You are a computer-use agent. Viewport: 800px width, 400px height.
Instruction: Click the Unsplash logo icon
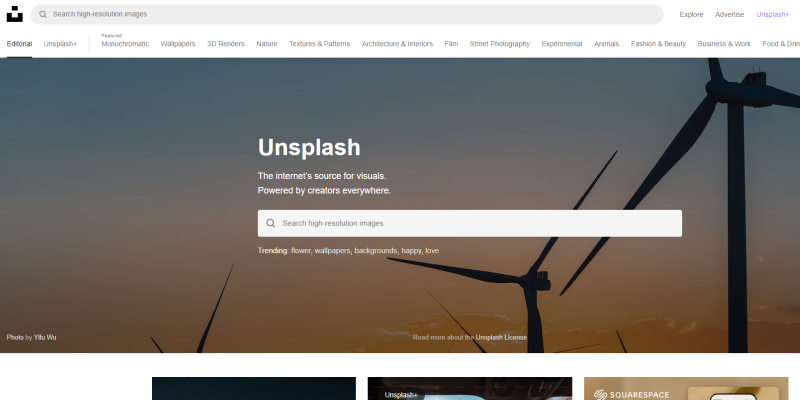tap(14, 14)
